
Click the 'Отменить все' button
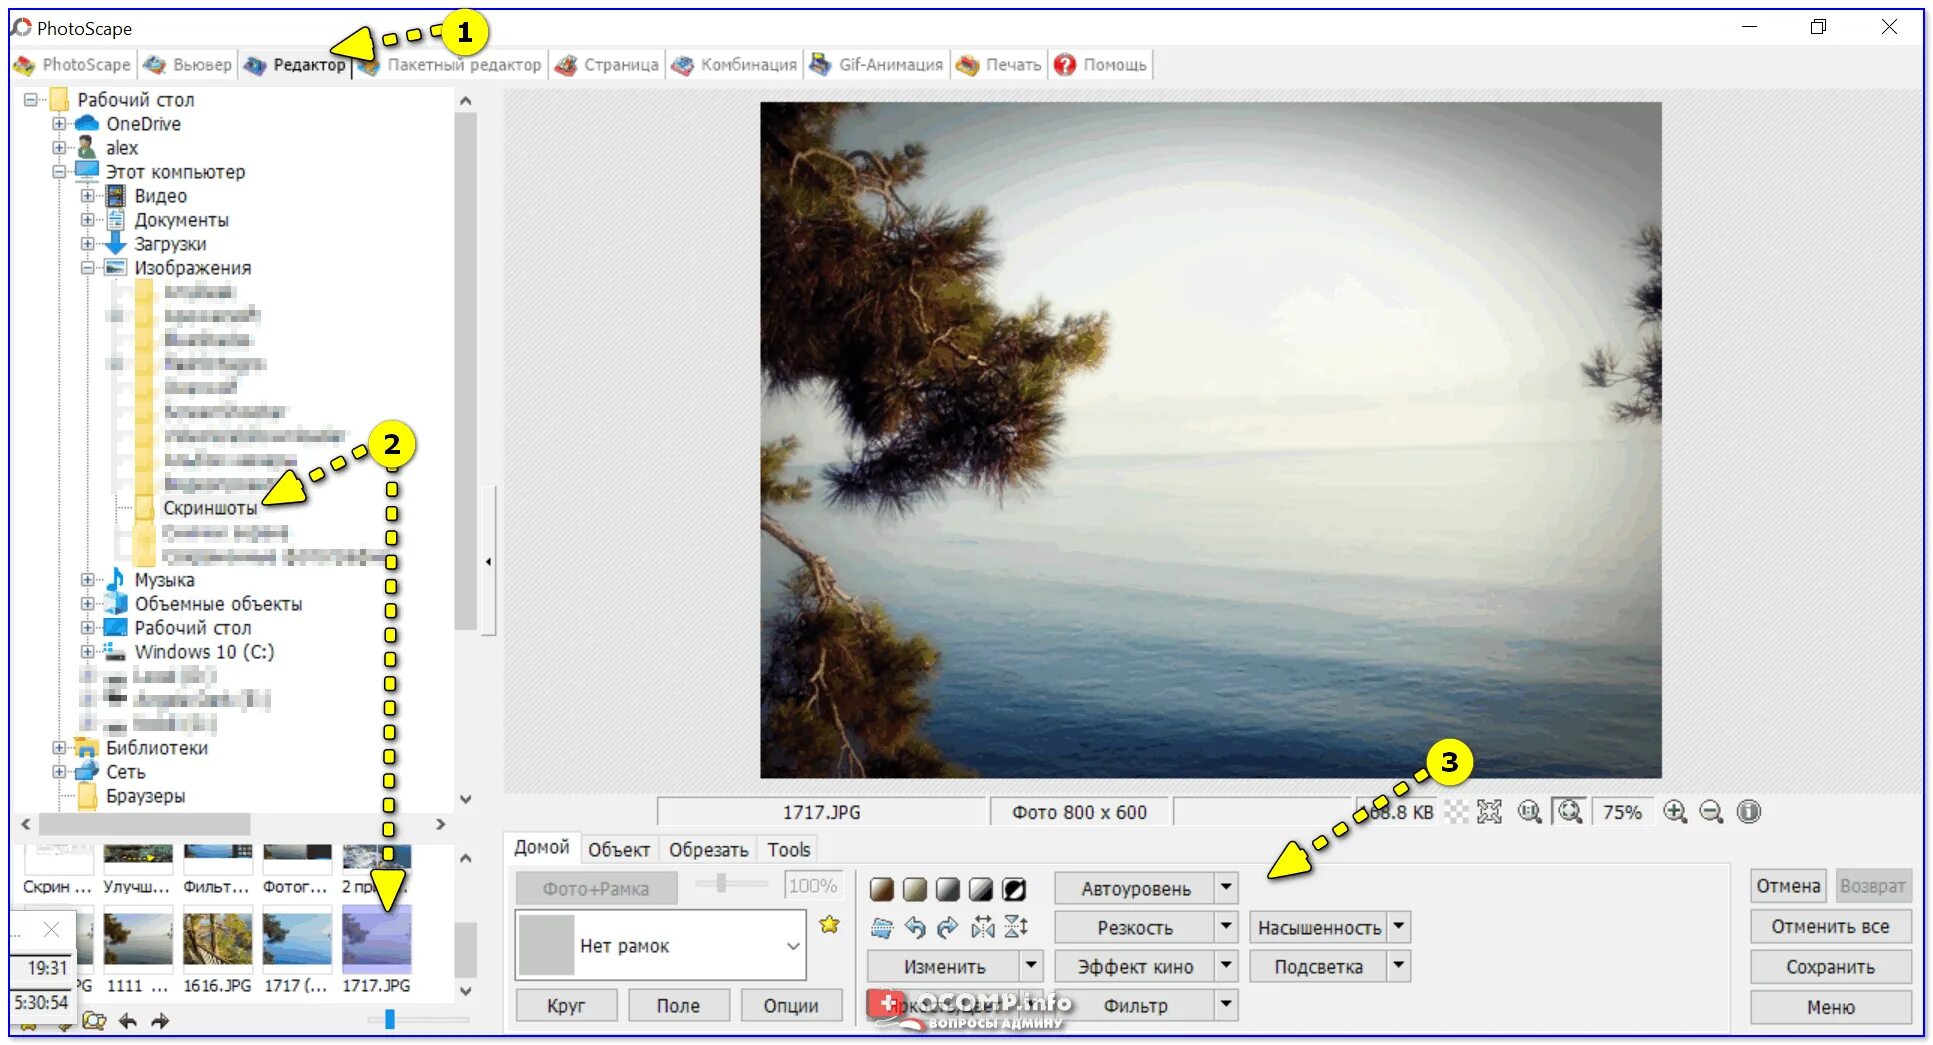1830,927
